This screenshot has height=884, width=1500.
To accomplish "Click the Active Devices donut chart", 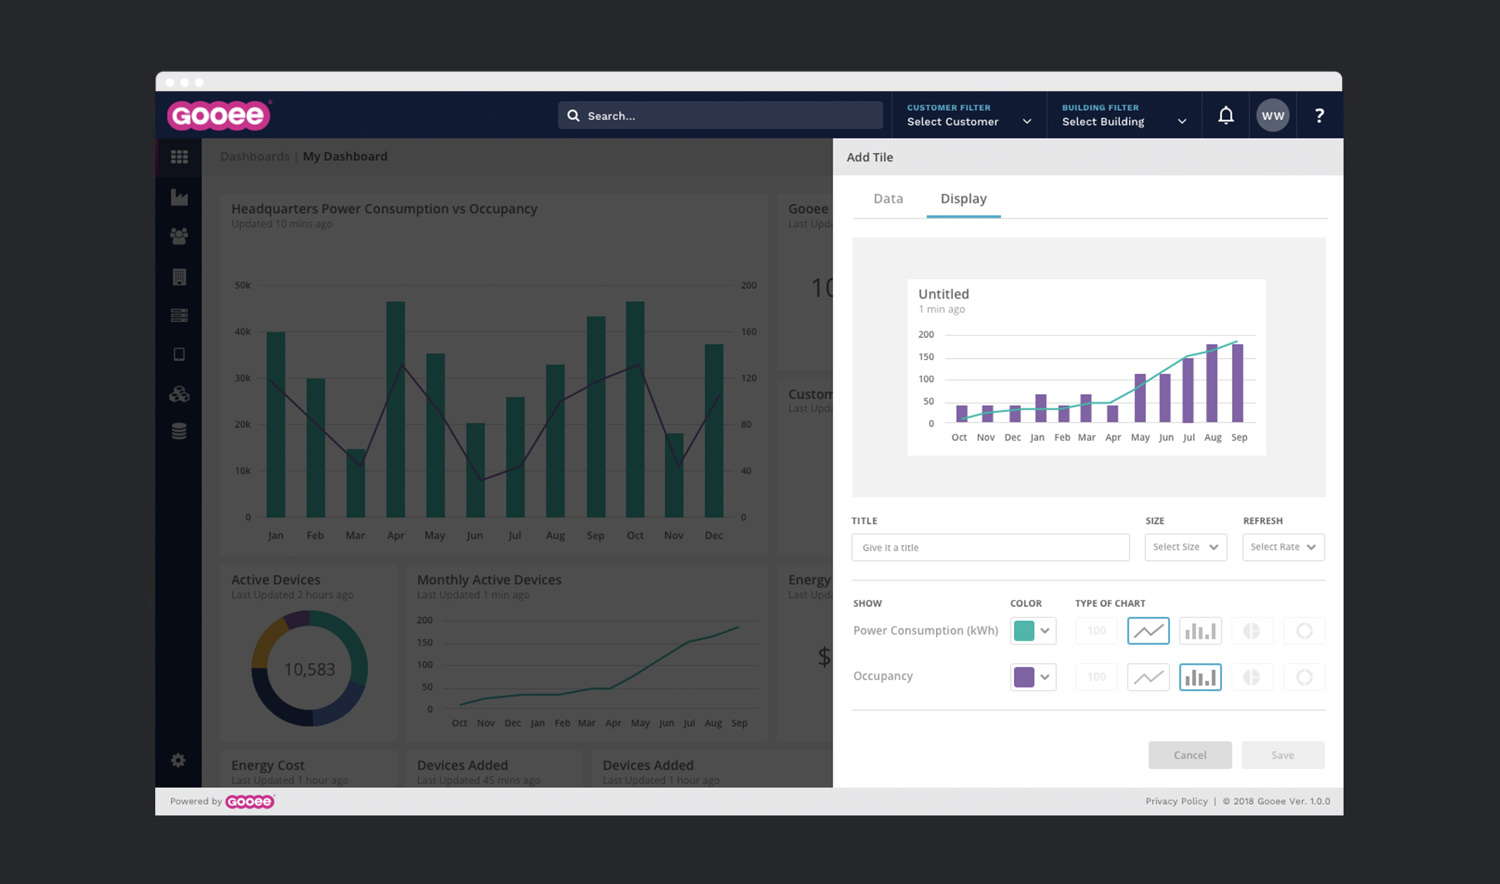I will [x=309, y=668].
